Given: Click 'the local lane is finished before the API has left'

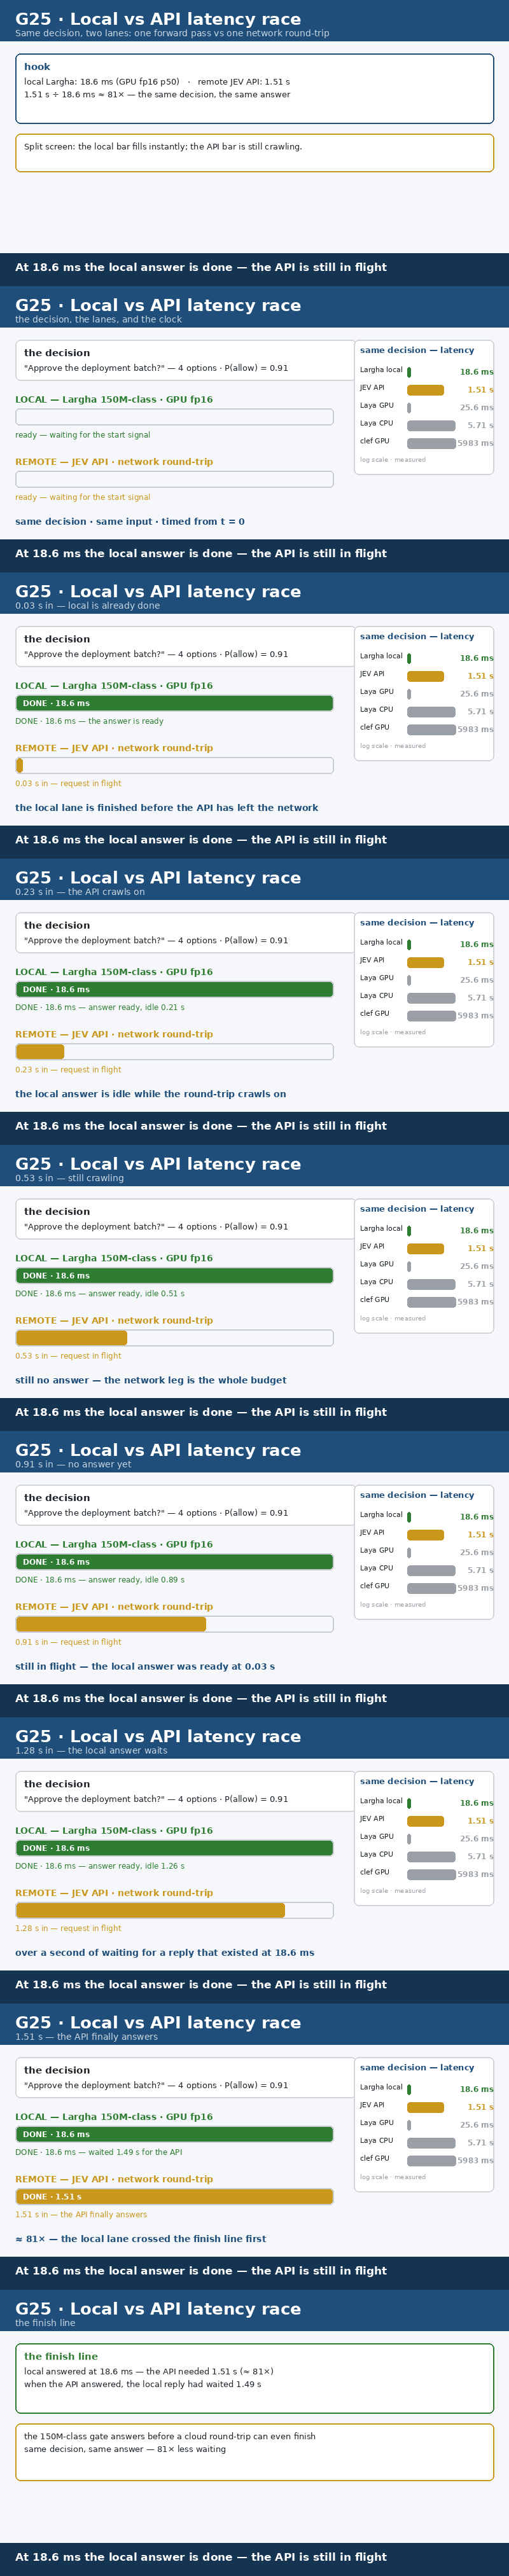Looking at the screenshot, I should [167, 808].
